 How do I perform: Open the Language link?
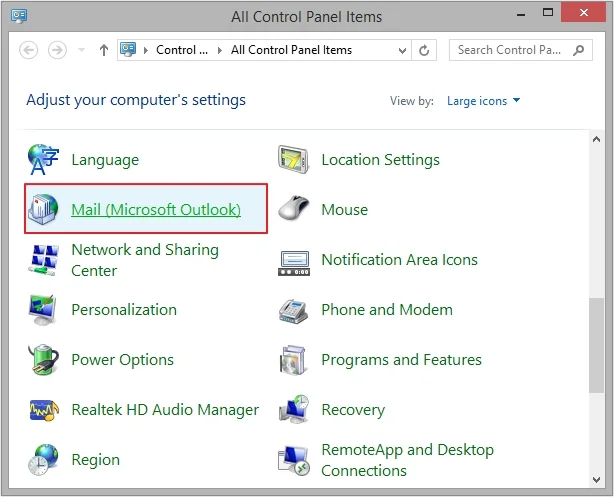point(105,160)
